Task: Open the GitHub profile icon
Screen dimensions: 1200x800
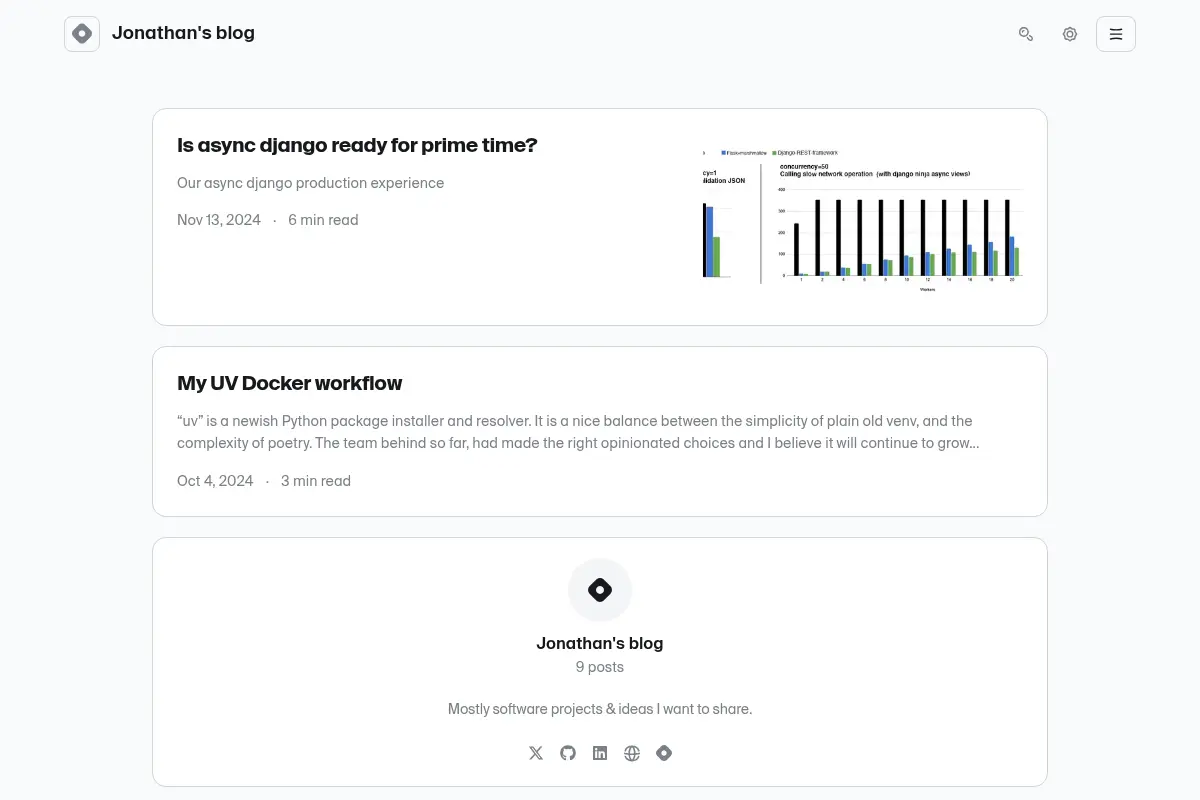Action: (568, 753)
